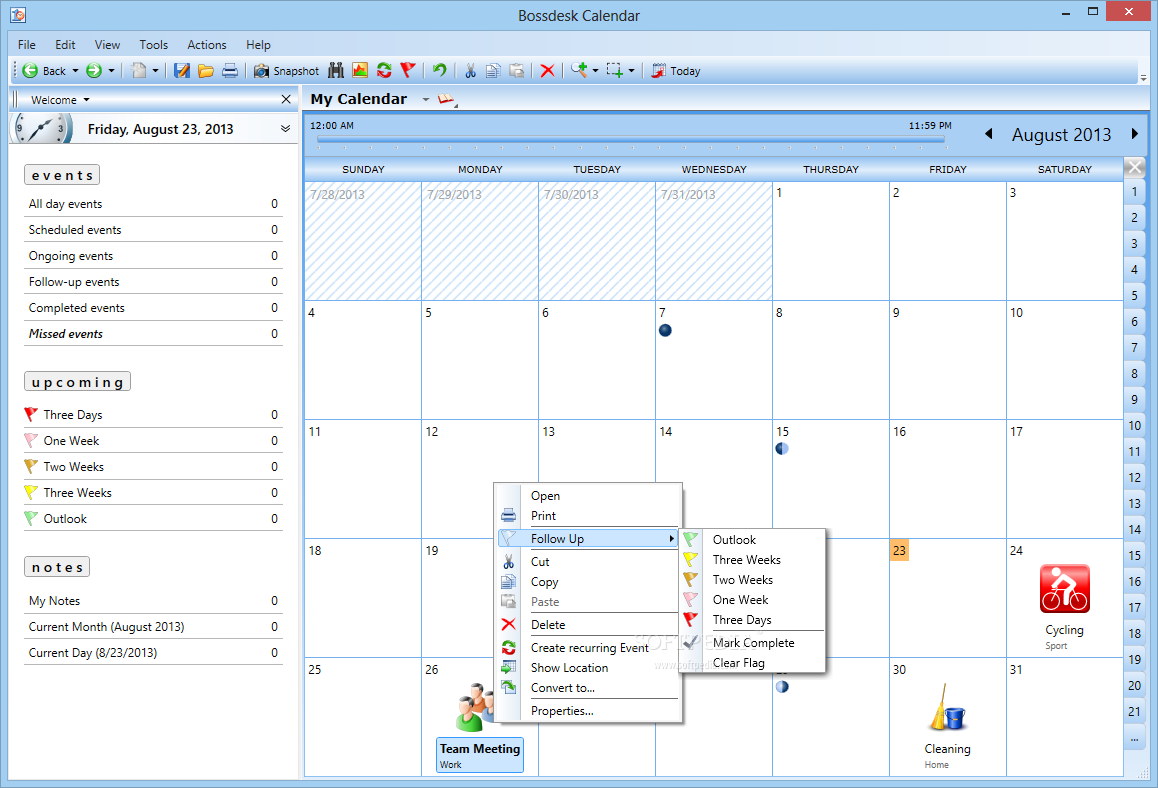Open the Edit menu

point(65,45)
